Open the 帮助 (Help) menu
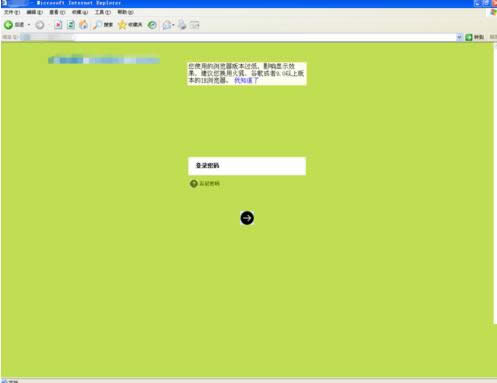The height and width of the screenshot is (383, 497). [125, 12]
